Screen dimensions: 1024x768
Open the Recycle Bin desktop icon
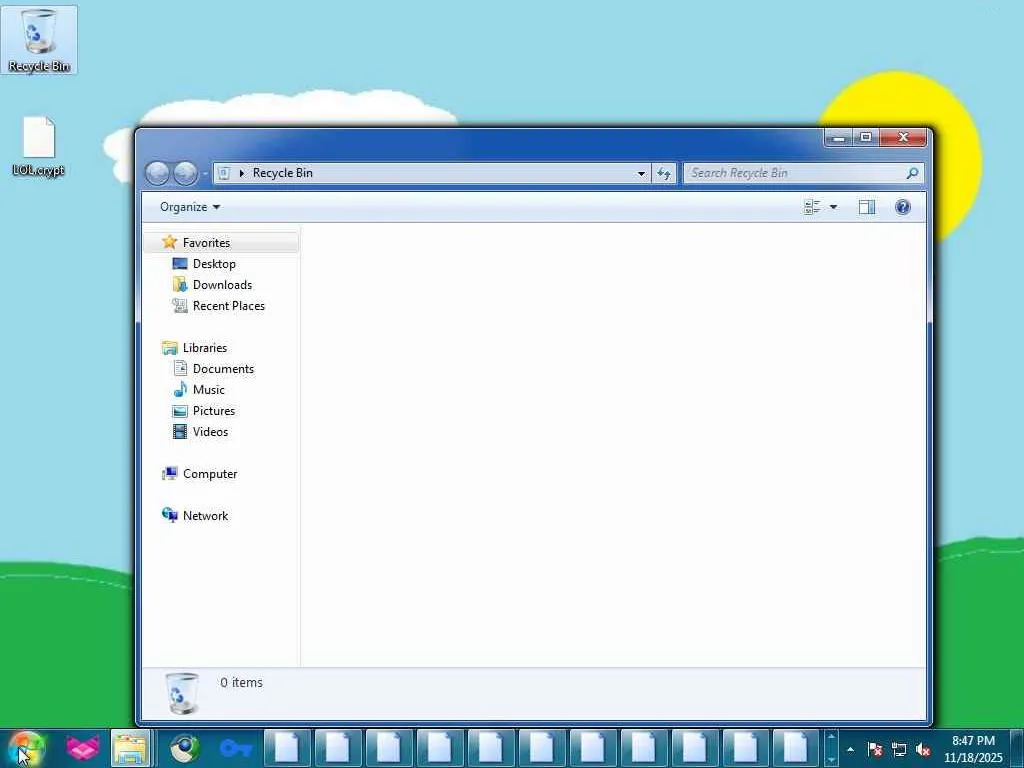point(39,39)
